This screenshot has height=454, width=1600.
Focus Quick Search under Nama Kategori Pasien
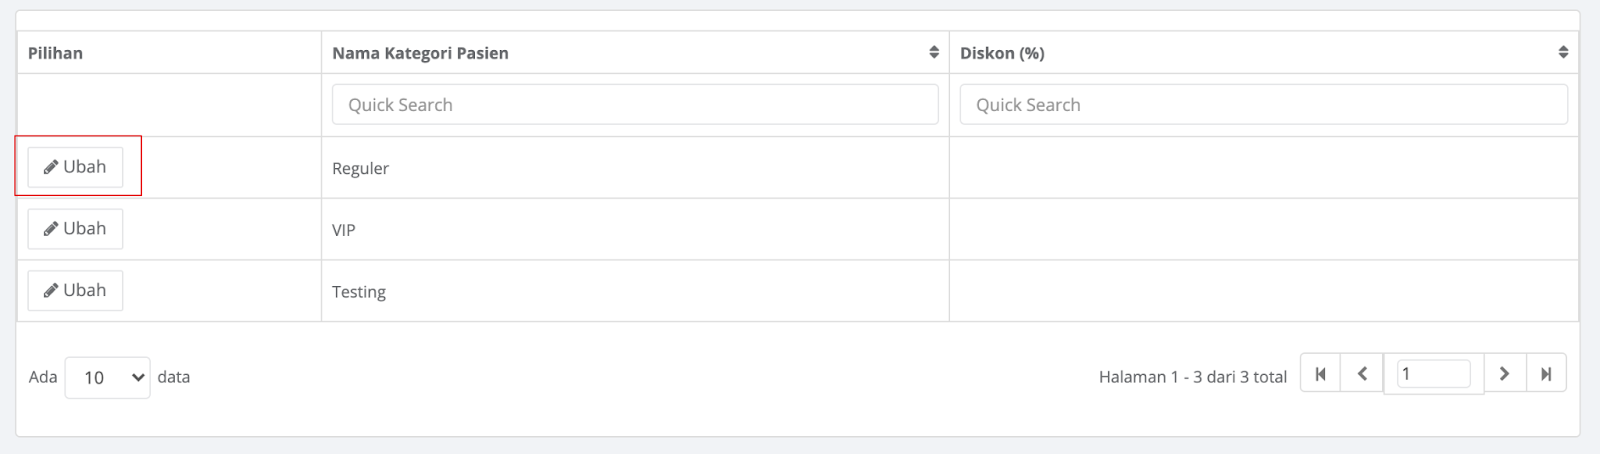[635, 104]
